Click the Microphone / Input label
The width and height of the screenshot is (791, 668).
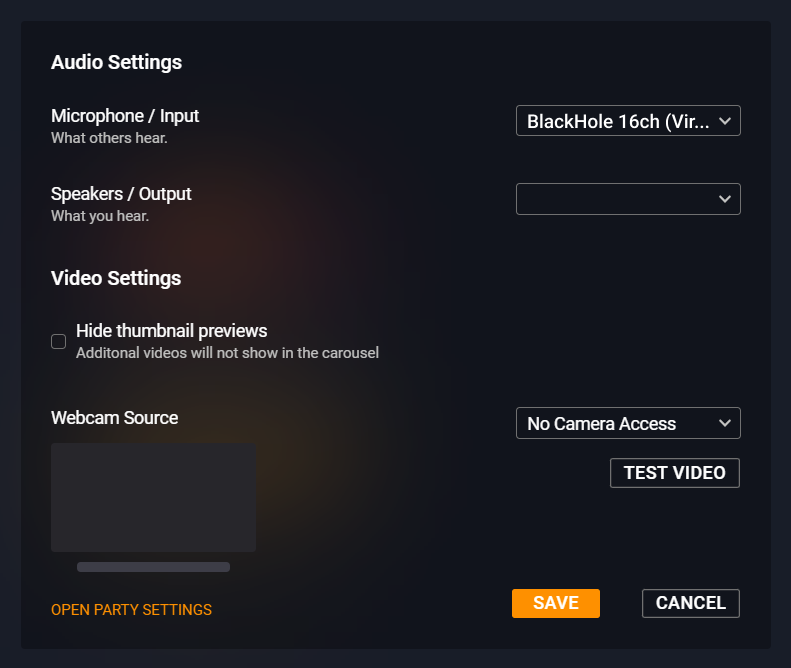(x=125, y=116)
